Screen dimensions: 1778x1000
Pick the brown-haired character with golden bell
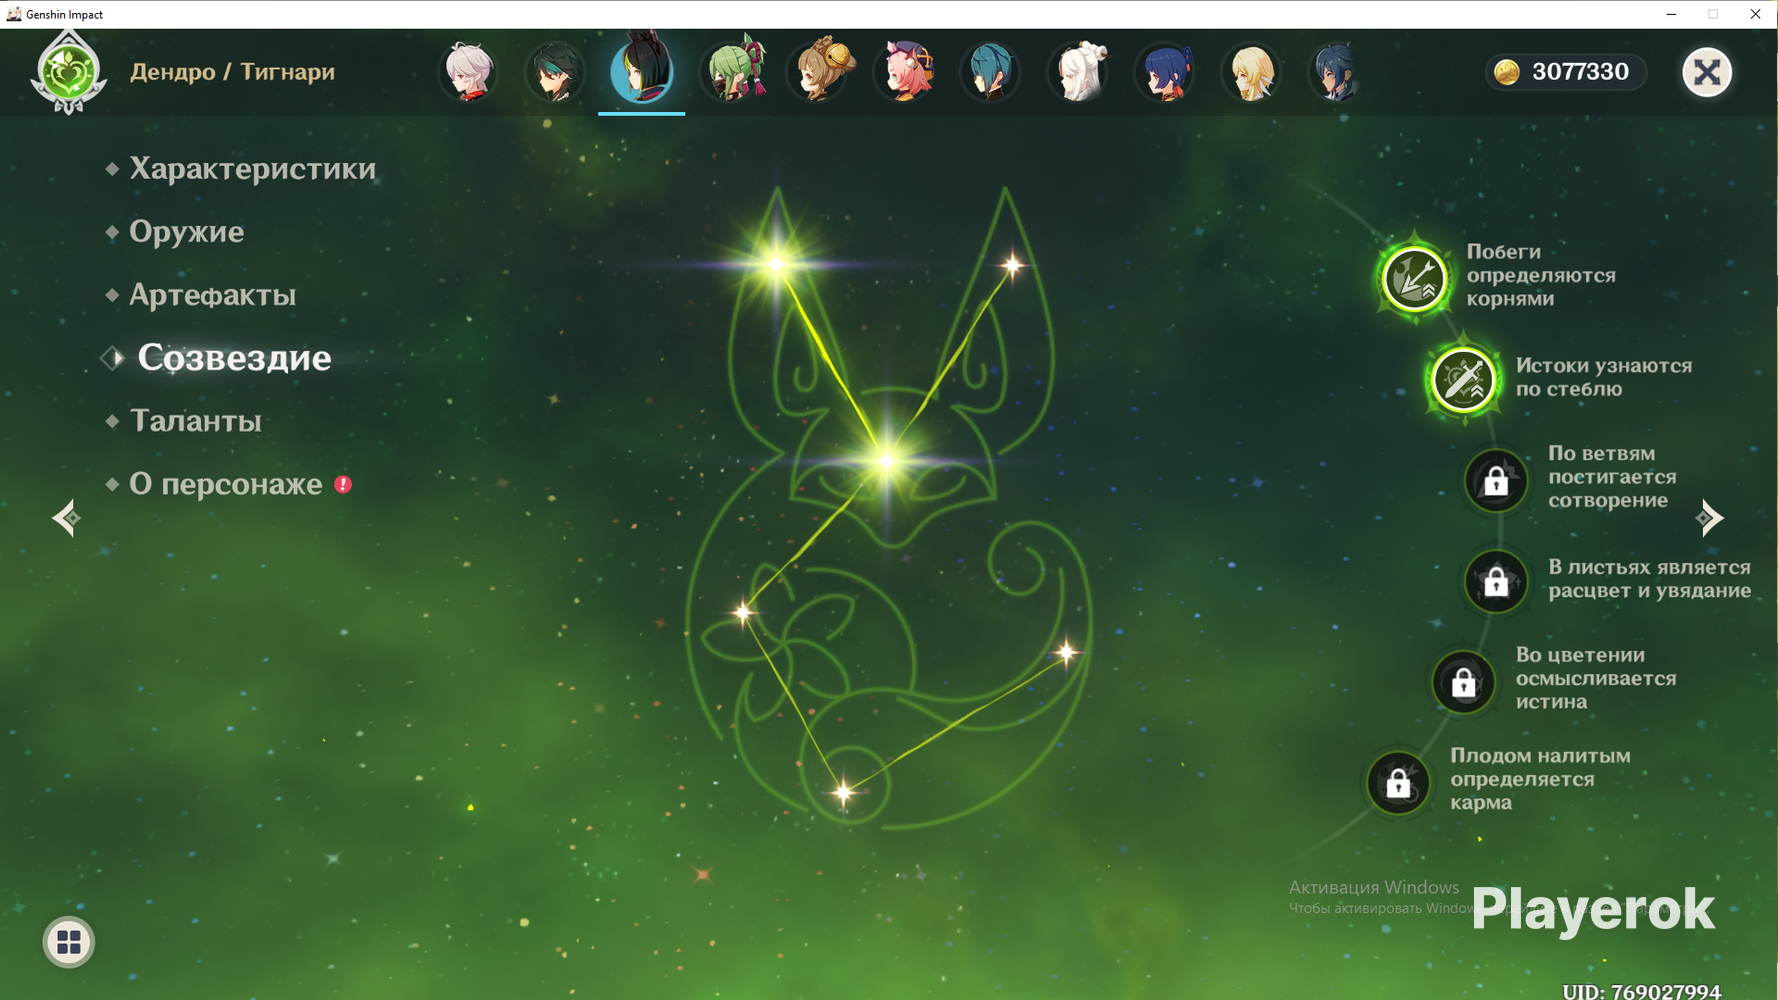823,70
